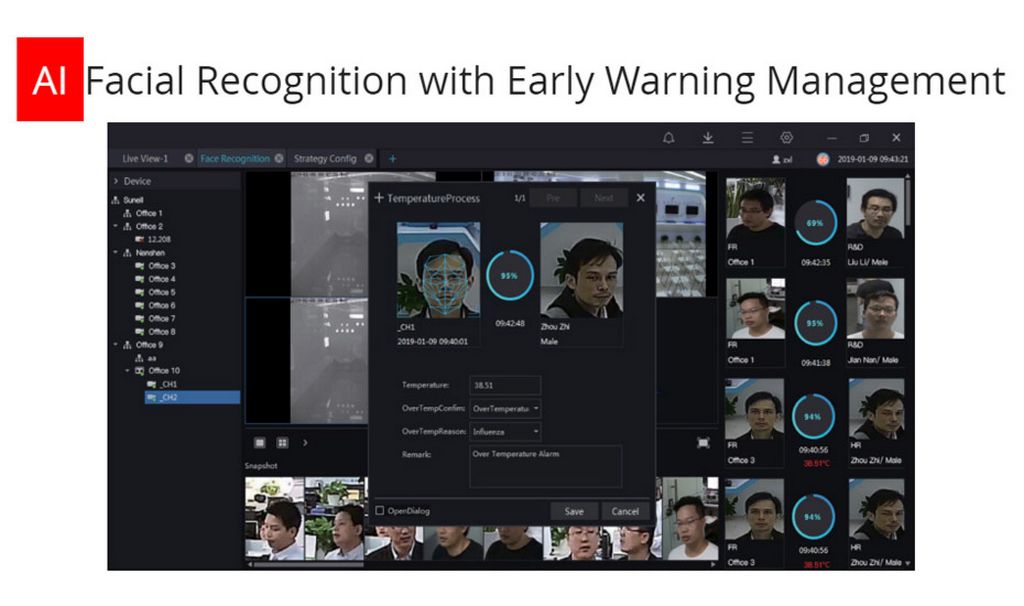Select camera Office 7 in the tree

[161, 318]
